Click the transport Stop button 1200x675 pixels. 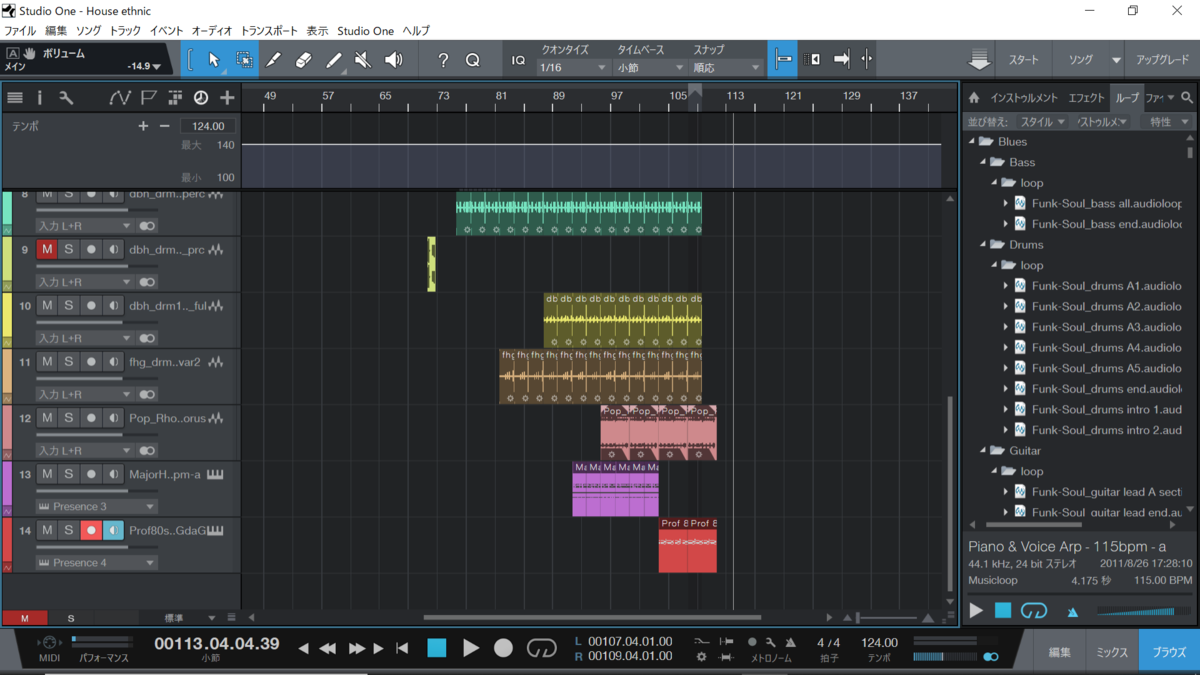(x=437, y=648)
